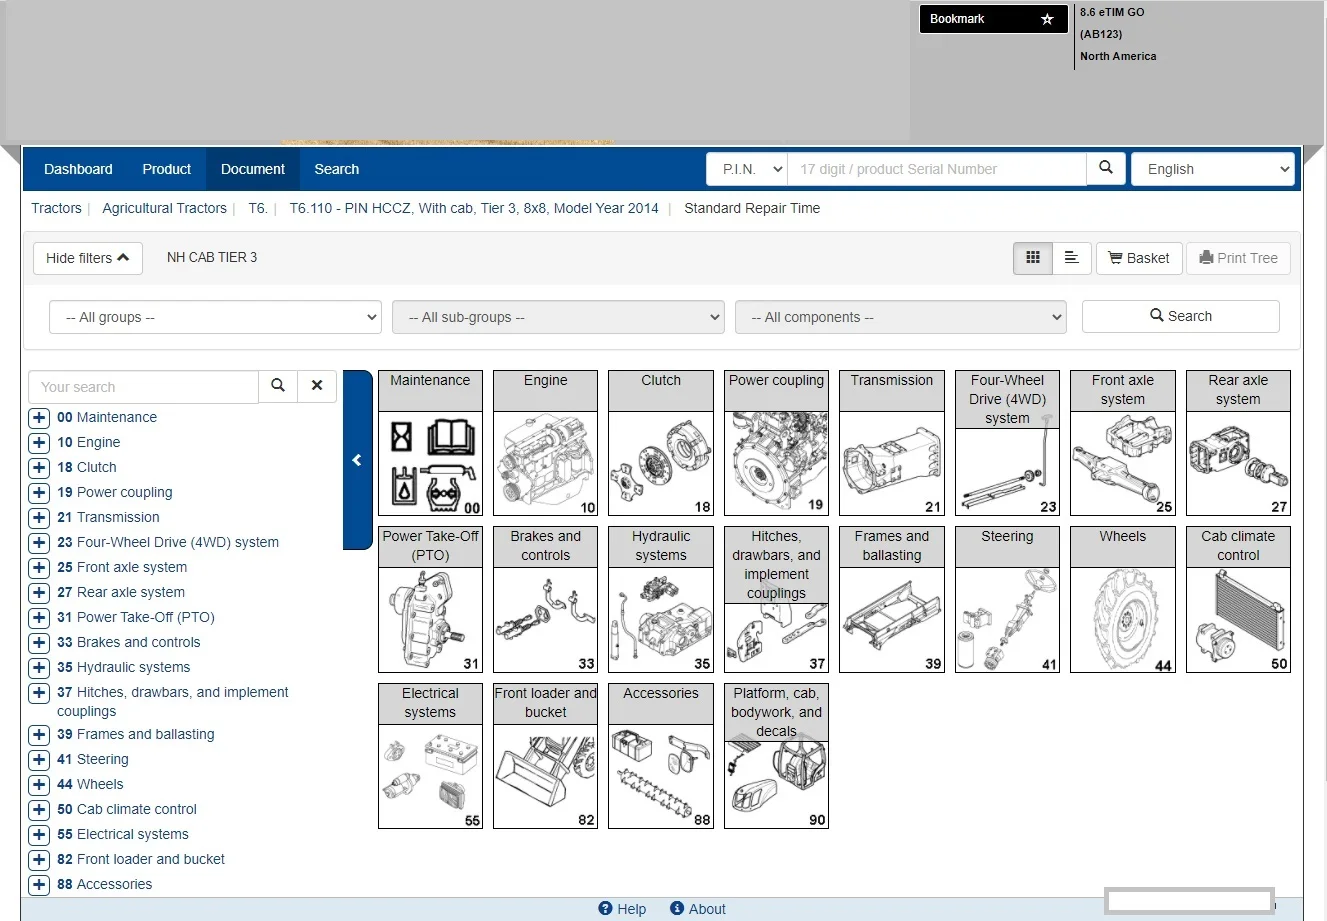Screen dimensions: 1327x921
Task: Open Frames and ballasting thumbnail
Action: click(892, 600)
